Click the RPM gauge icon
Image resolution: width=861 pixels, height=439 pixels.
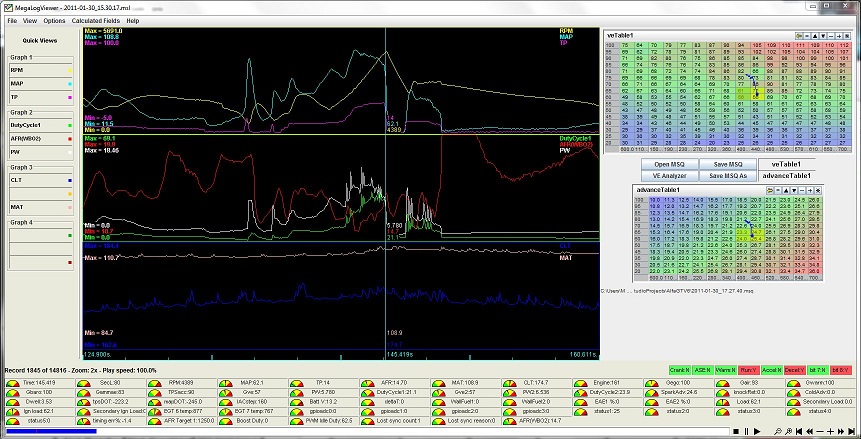pos(155,382)
